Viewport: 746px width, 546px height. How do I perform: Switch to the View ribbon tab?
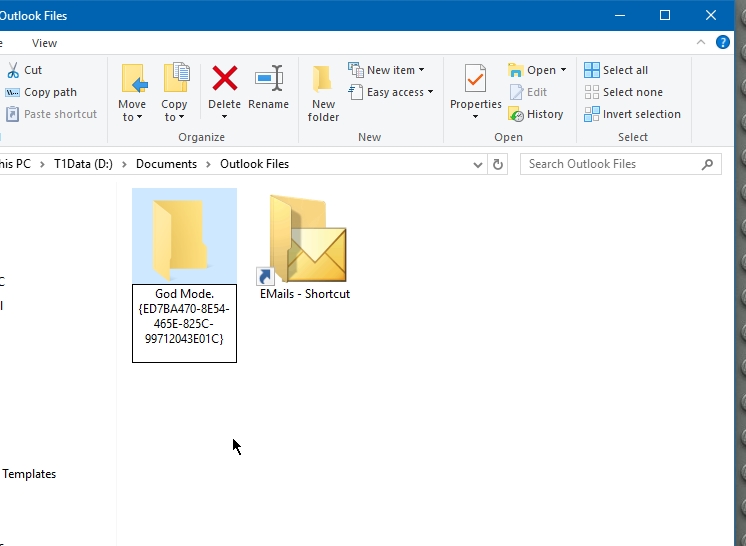44,43
